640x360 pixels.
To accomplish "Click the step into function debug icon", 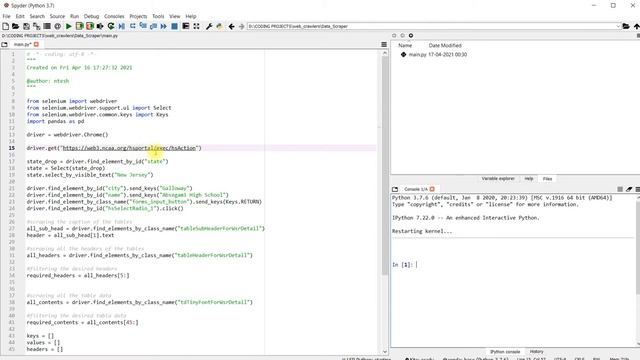I will click(143, 26).
